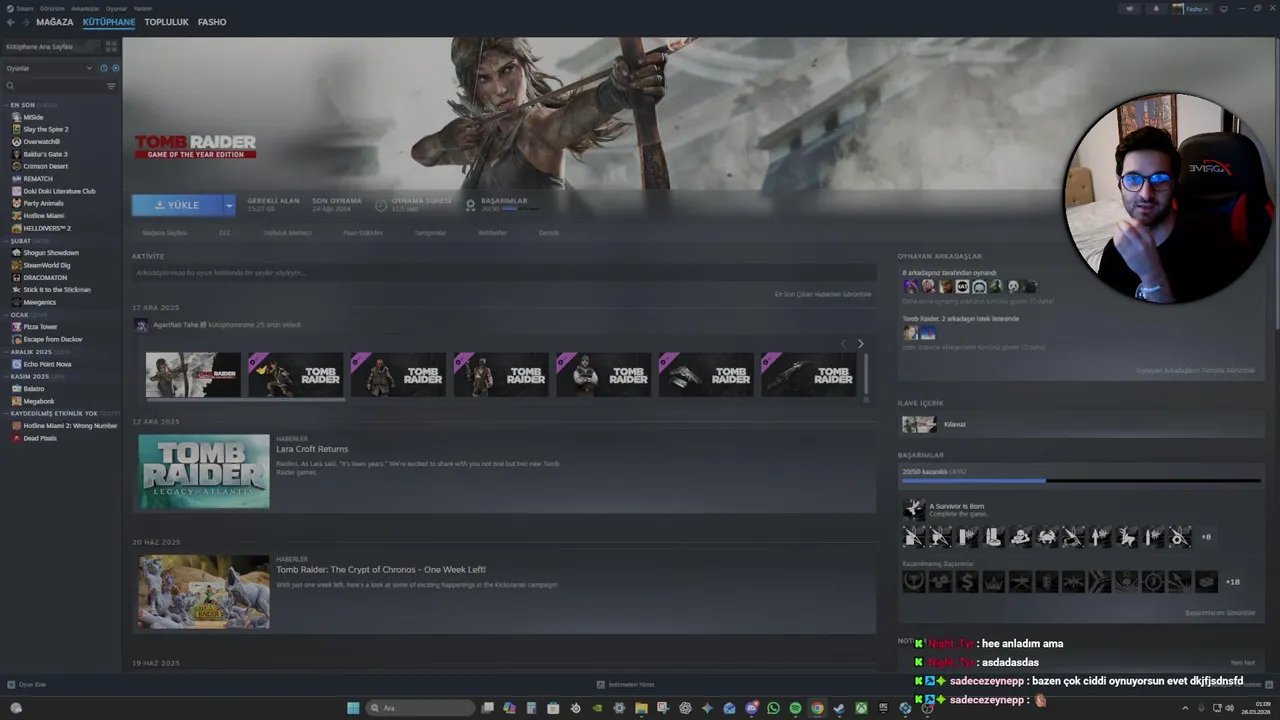Image resolution: width=1280 pixels, height=720 pixels.
Task: Open A Survivor Is Born achievement icon
Action: point(914,509)
